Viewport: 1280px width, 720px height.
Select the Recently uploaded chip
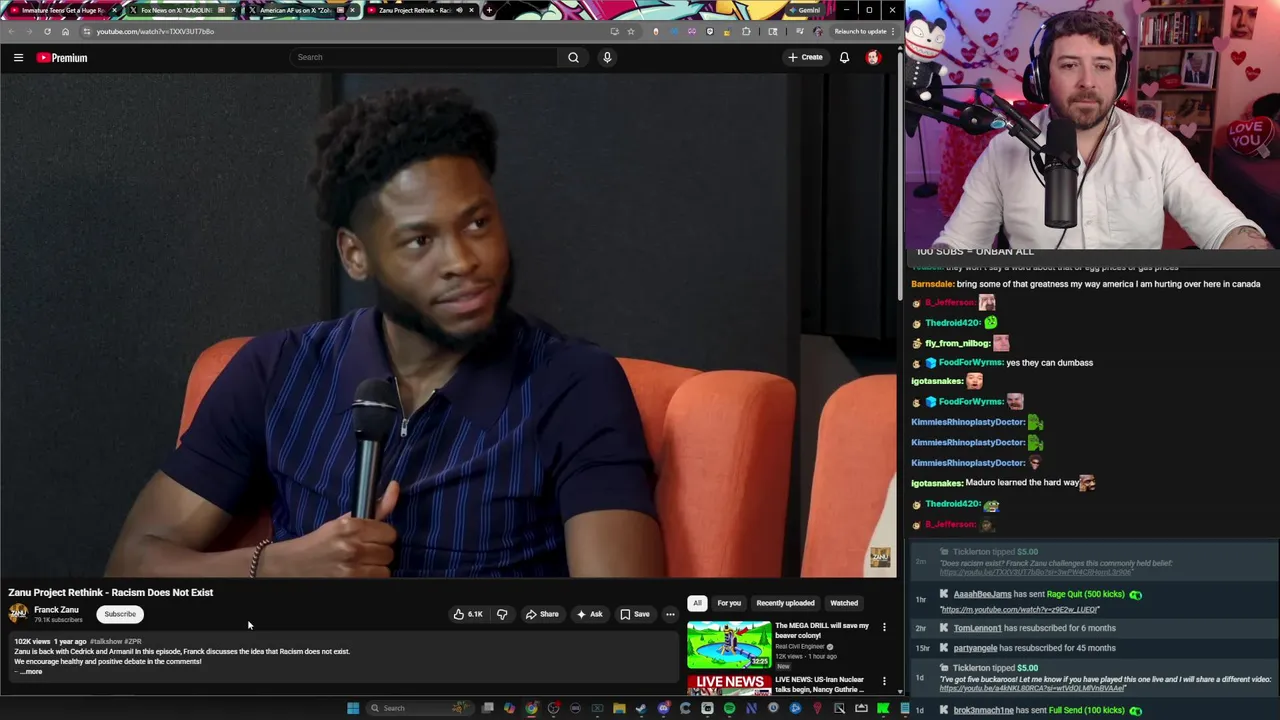click(x=785, y=603)
